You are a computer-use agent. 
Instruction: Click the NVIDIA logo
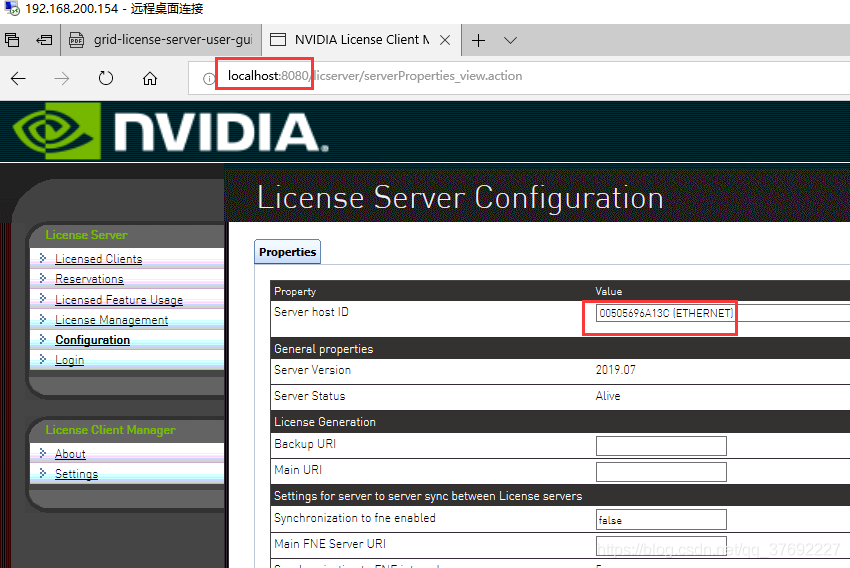click(170, 131)
